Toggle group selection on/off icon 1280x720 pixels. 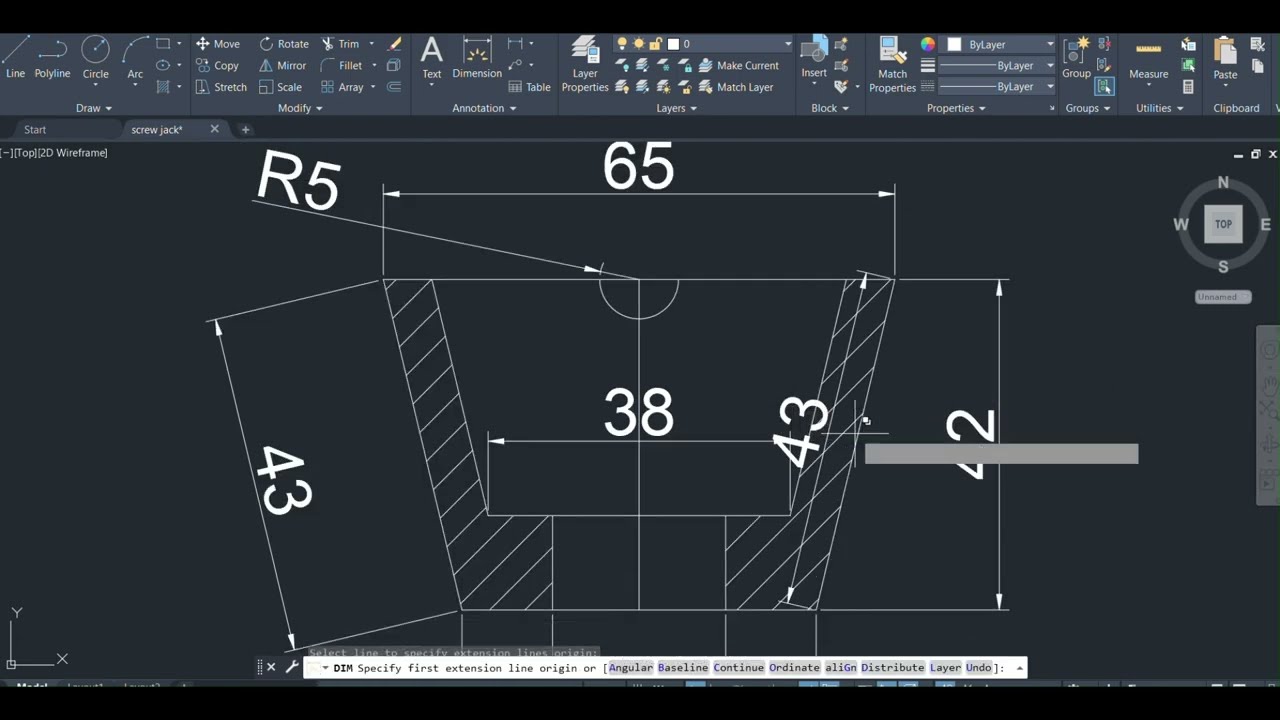pos(1104,87)
